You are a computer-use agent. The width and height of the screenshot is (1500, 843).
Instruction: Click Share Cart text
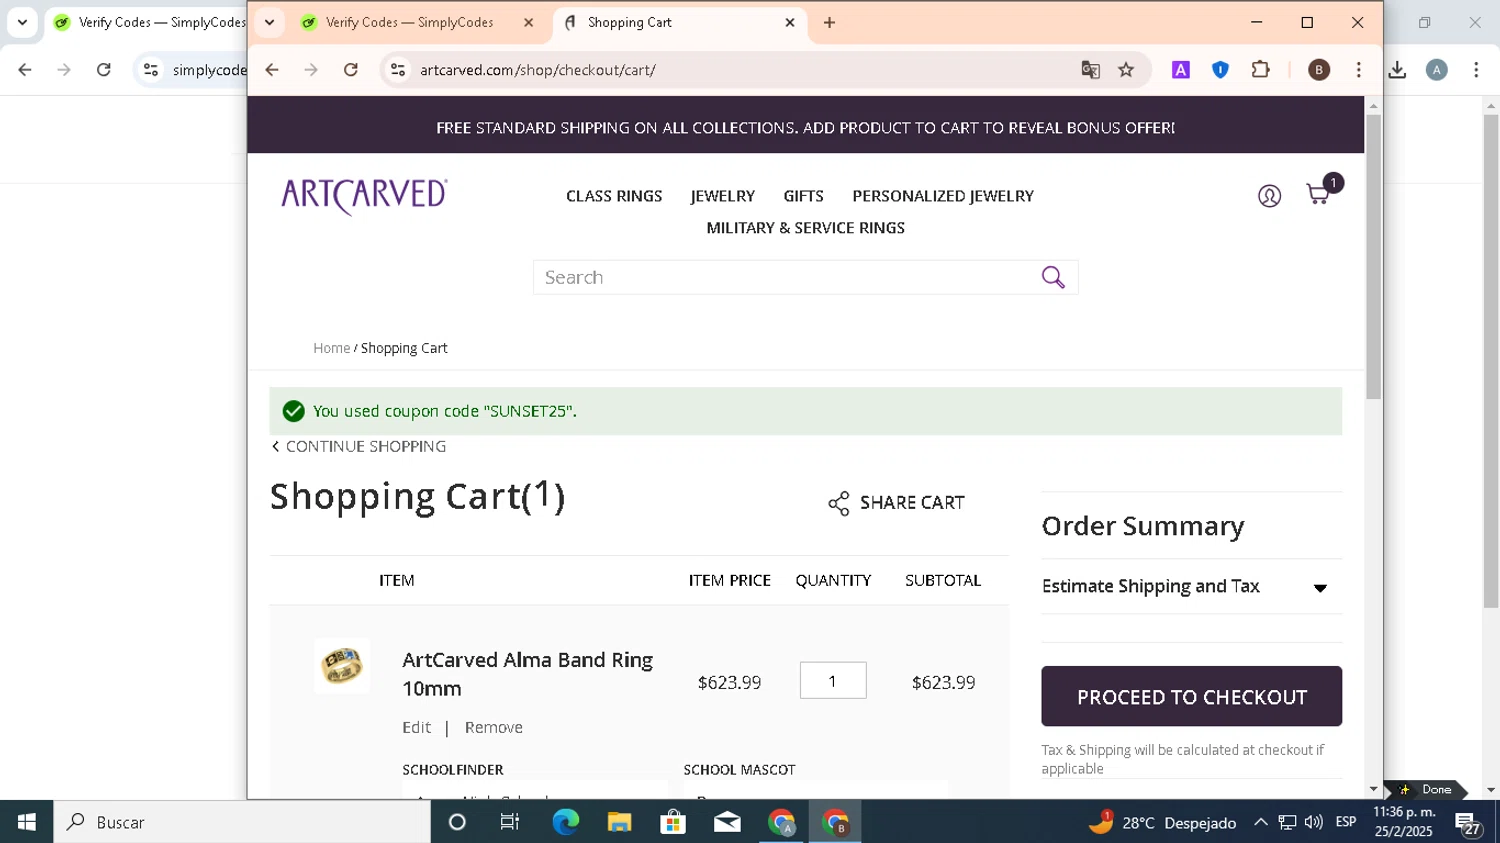point(912,503)
